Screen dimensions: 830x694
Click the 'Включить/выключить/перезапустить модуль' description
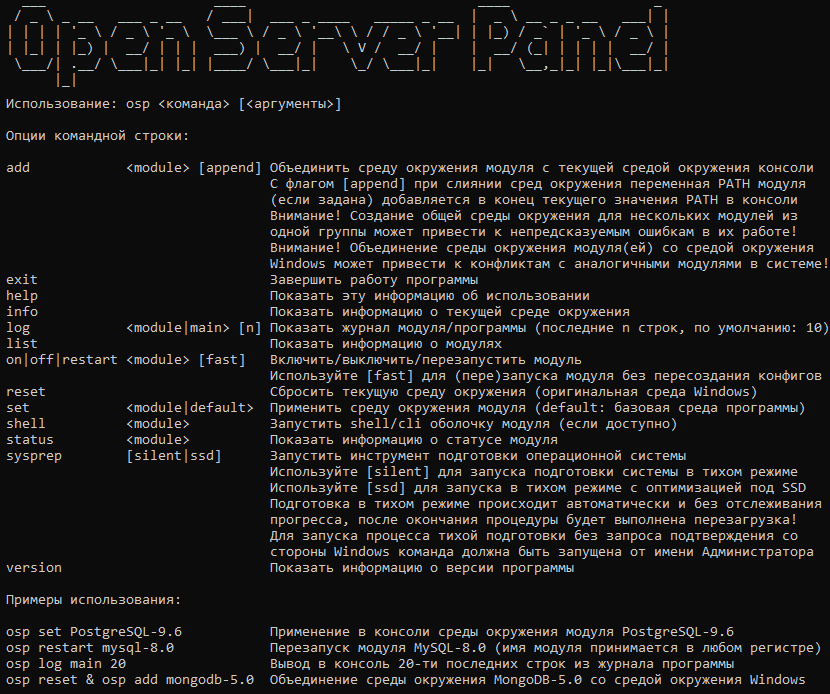[x=426, y=359]
